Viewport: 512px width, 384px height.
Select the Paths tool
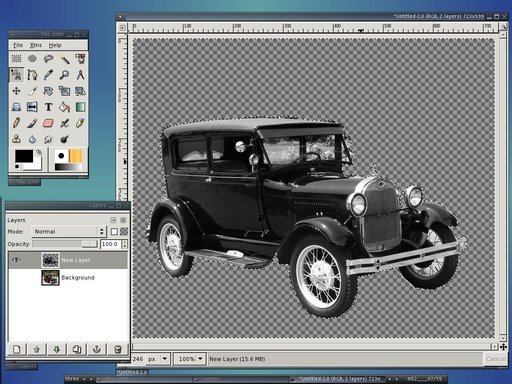click(x=32, y=75)
